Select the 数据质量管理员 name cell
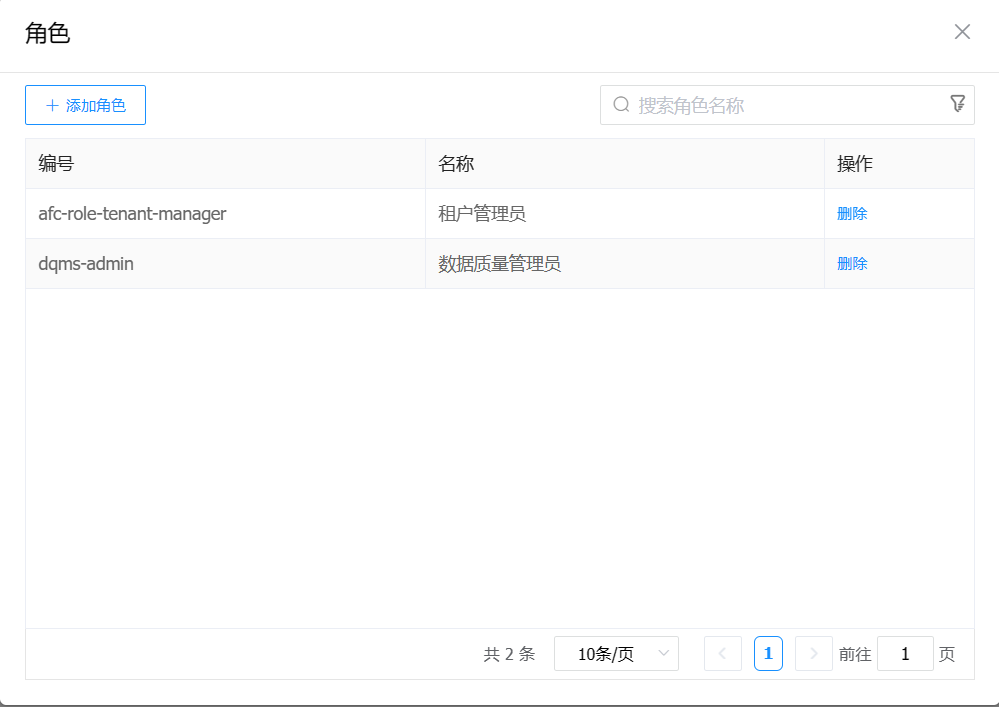 [499, 264]
